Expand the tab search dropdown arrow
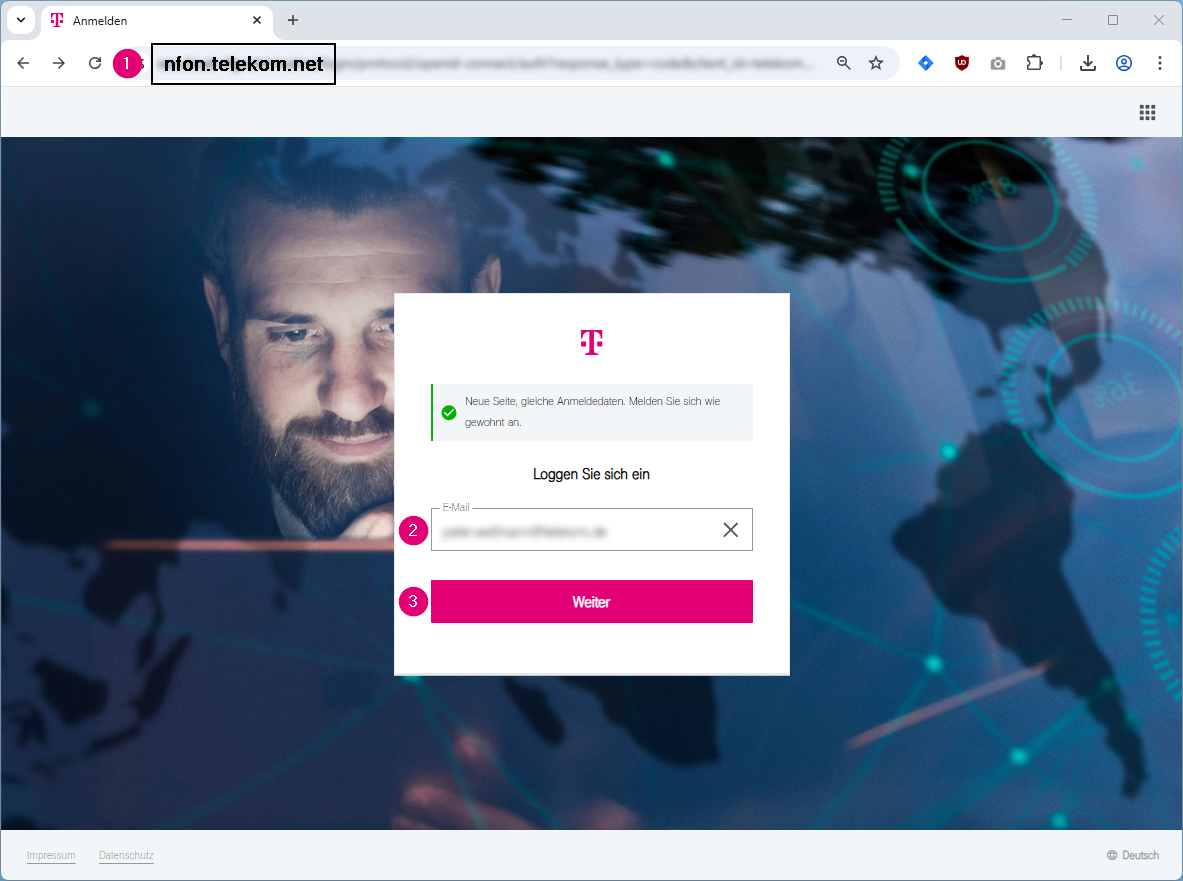This screenshot has height=881, width=1183. click(21, 20)
